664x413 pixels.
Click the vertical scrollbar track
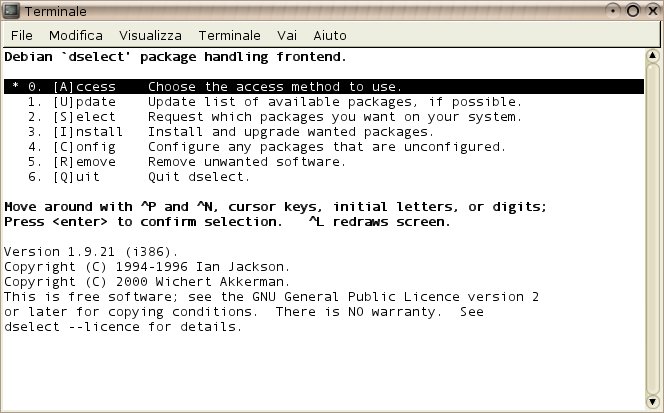(x=653, y=229)
